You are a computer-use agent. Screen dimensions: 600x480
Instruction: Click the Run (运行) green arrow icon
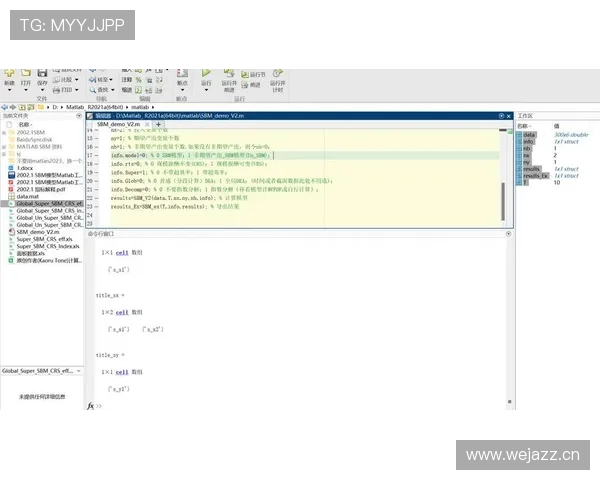point(206,74)
